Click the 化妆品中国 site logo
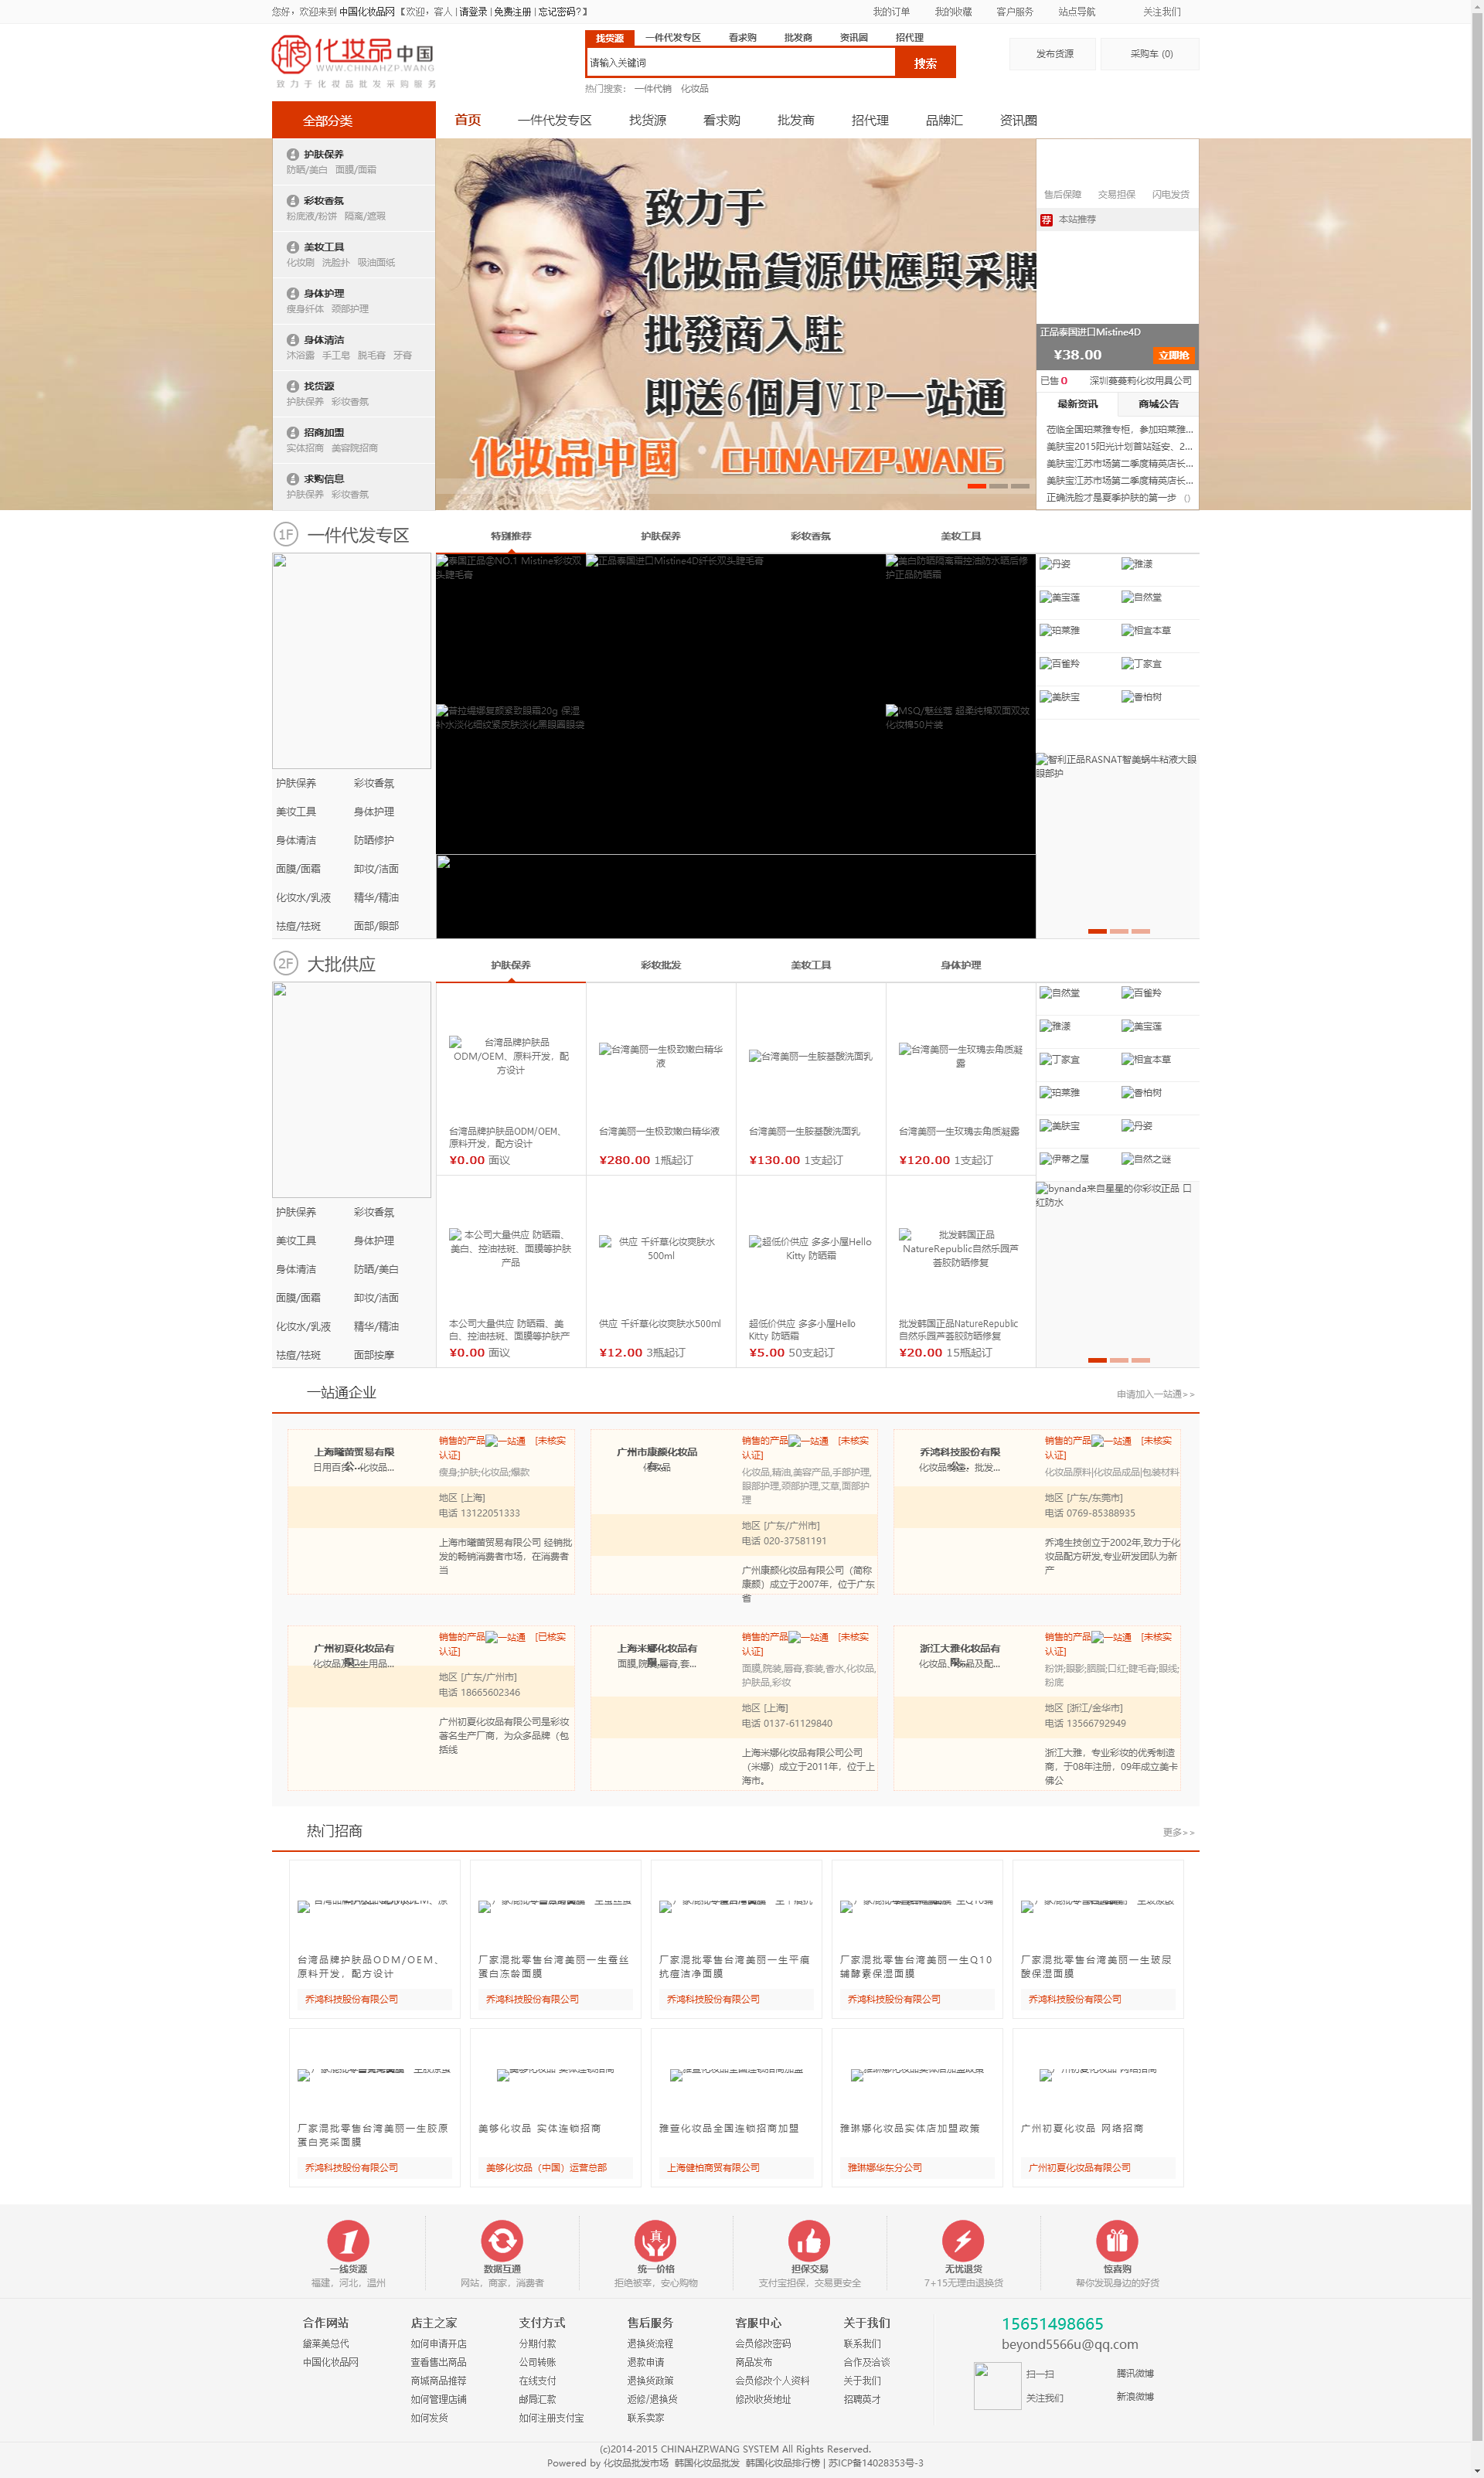This screenshot has height=2478, width=1484. 353,59
